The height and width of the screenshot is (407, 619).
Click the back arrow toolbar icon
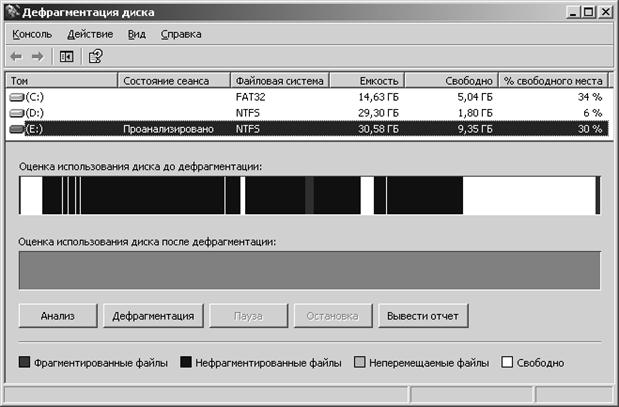(16, 56)
